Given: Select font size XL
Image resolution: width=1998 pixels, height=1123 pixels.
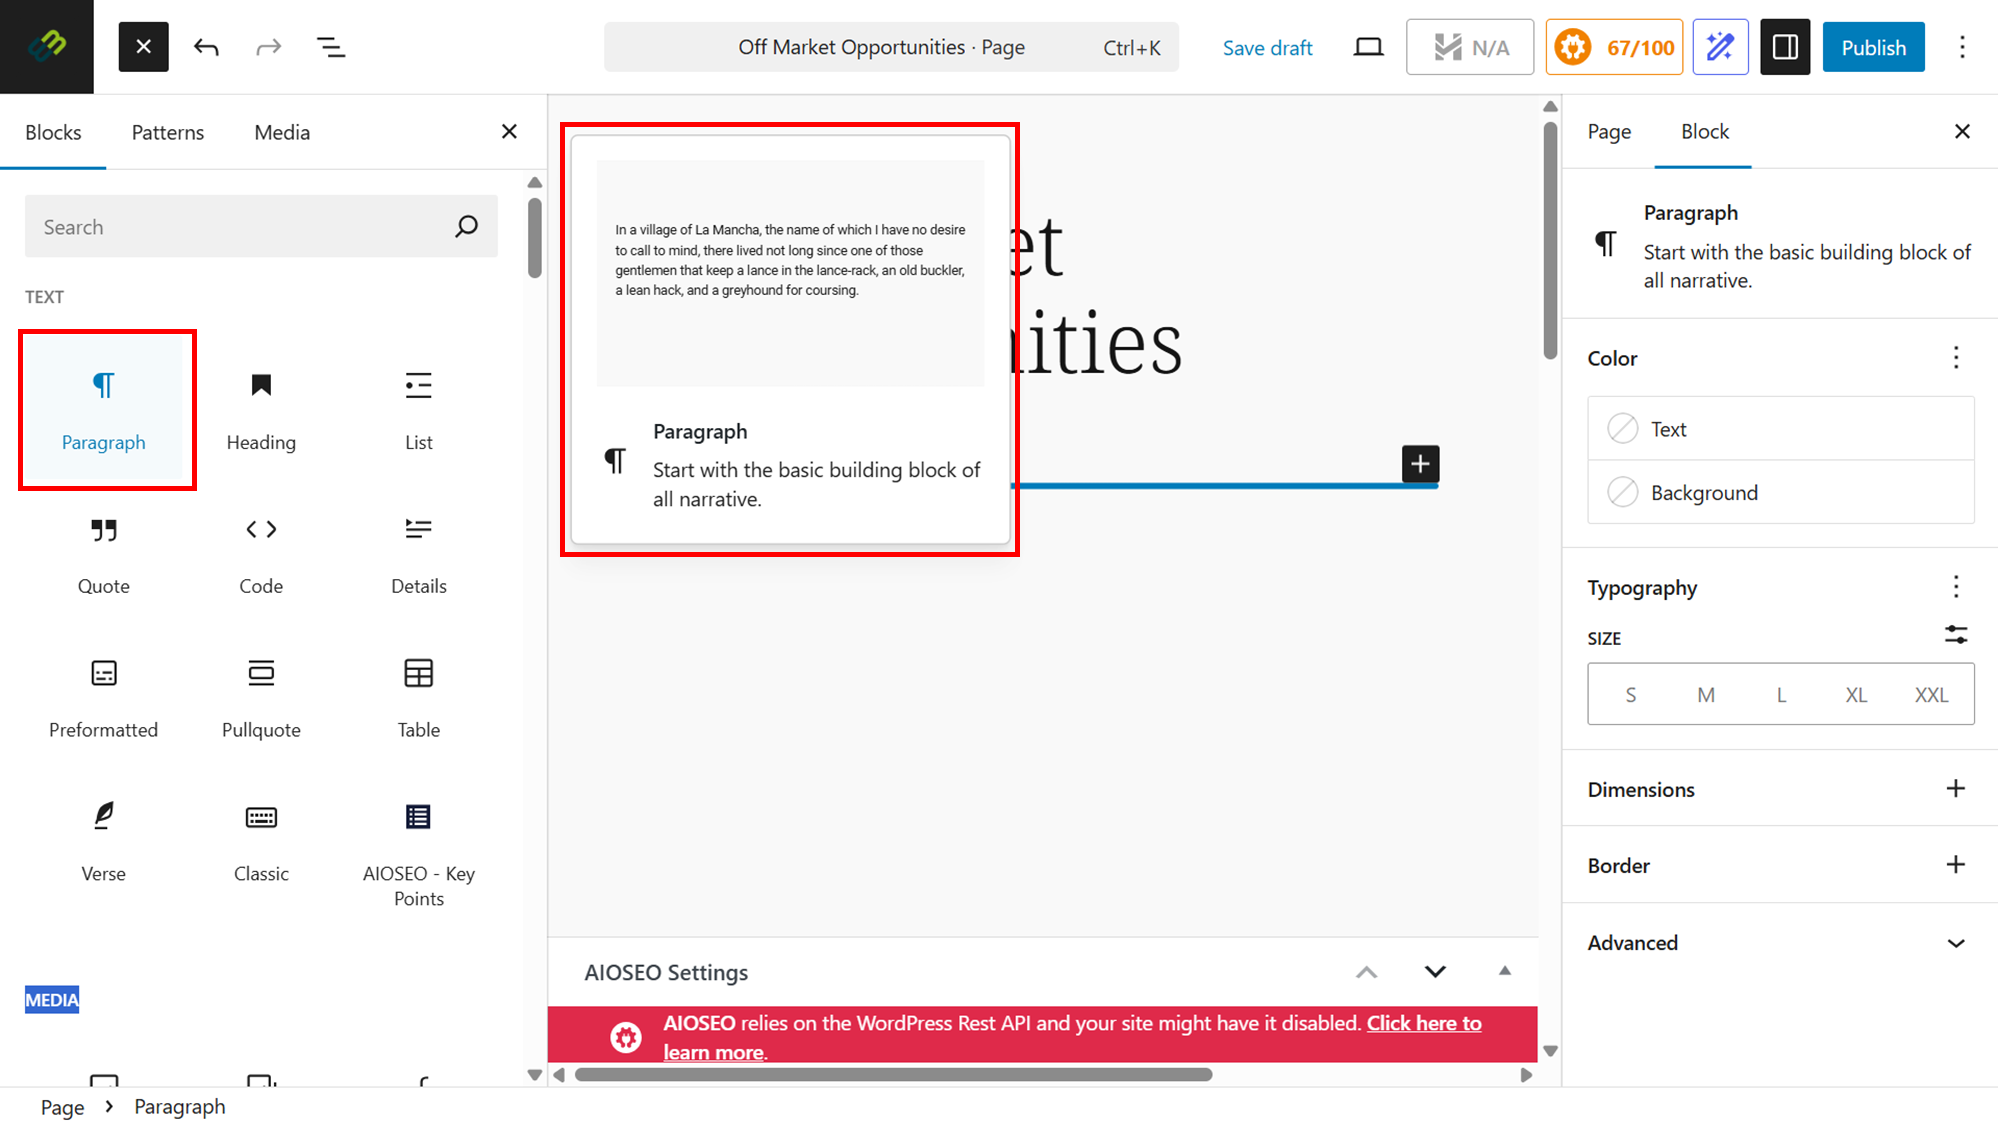Looking at the screenshot, I should 1856,694.
